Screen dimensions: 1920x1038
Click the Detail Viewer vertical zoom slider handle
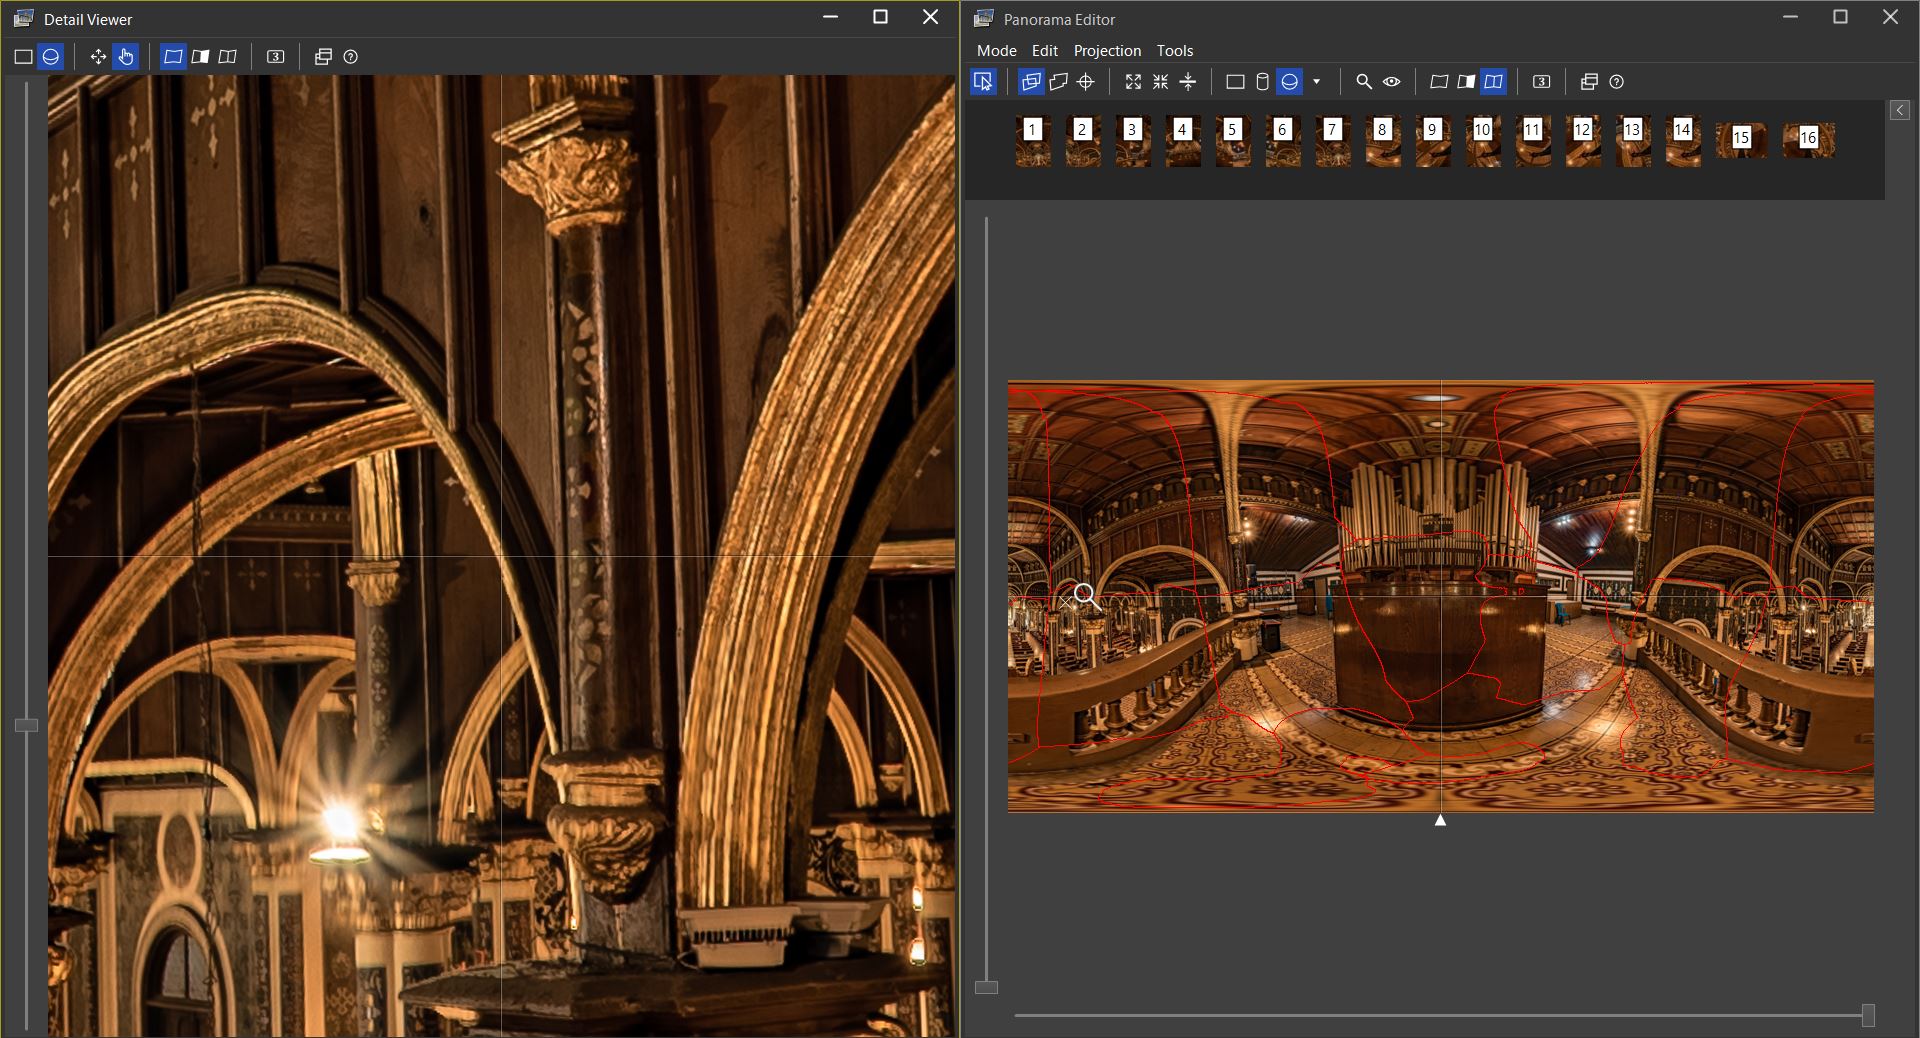(26, 725)
